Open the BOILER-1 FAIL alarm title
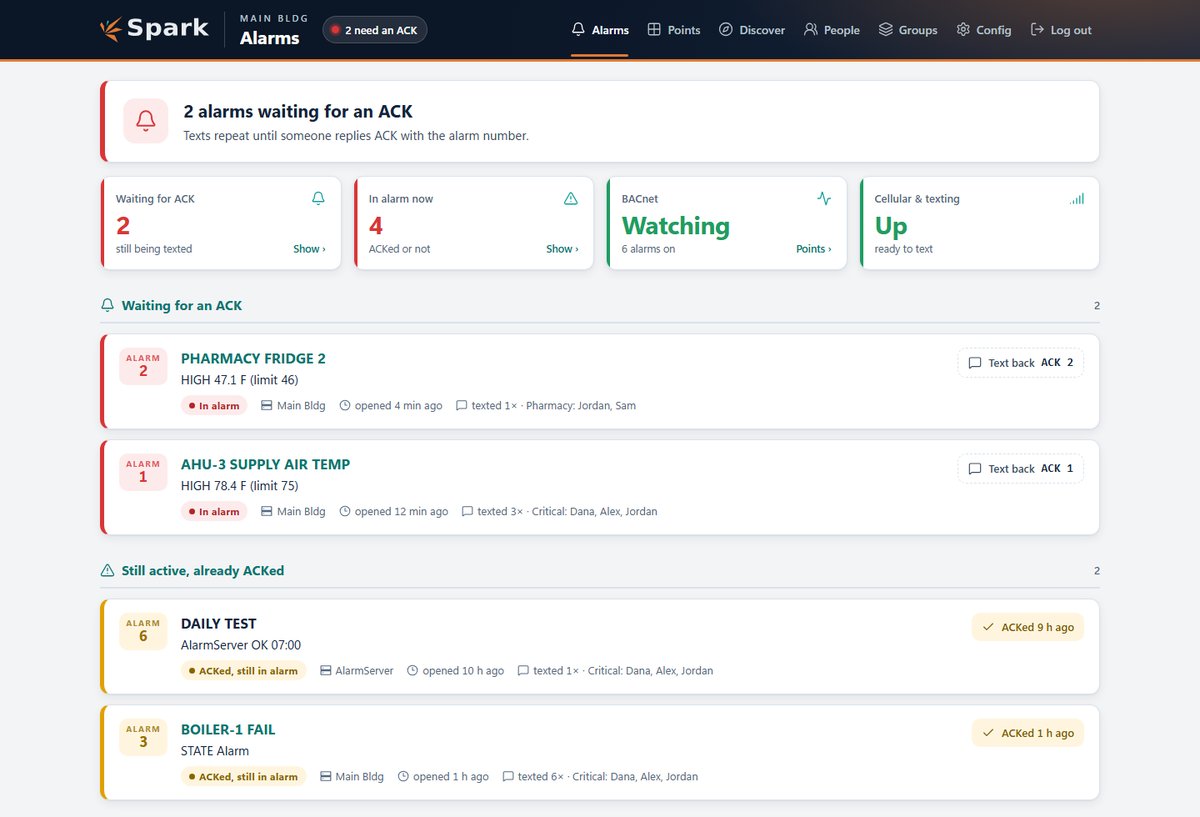This screenshot has height=817, width=1200. pyautogui.click(x=228, y=730)
